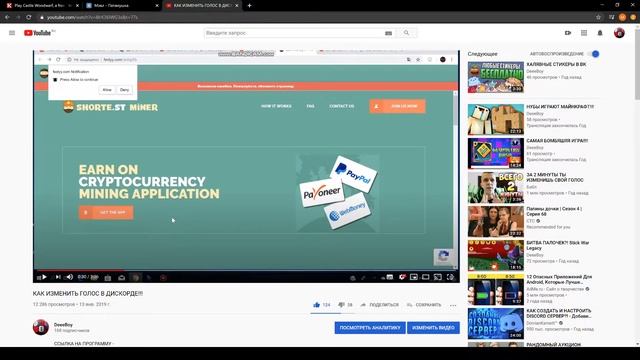Open НУБЫ ИГРАЮТ МАЙНКРАФТ video title
640x360 pixels.
pos(560,107)
